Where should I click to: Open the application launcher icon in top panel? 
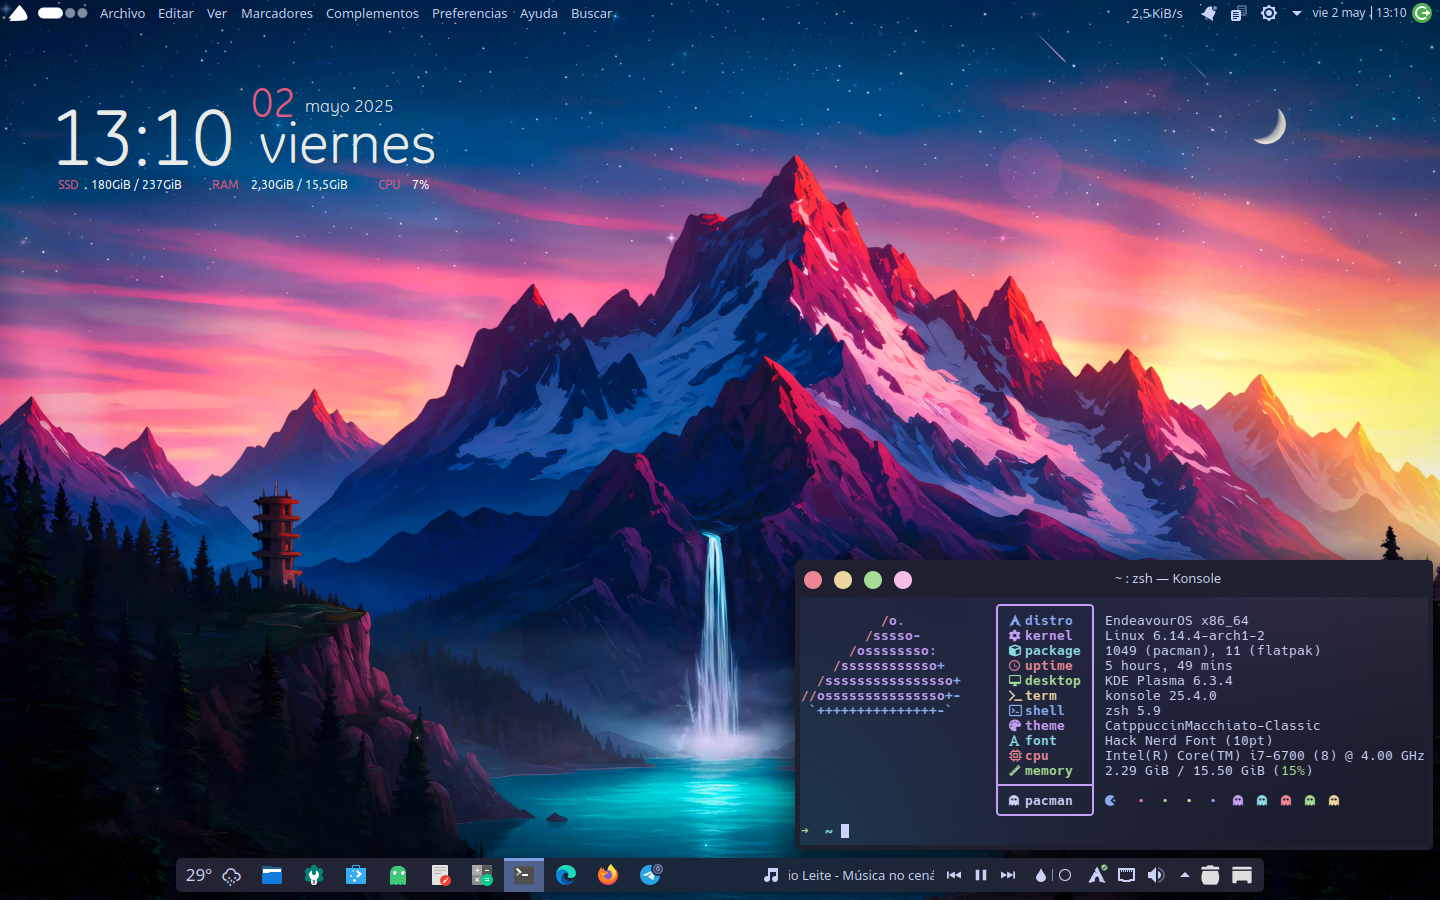(17, 13)
